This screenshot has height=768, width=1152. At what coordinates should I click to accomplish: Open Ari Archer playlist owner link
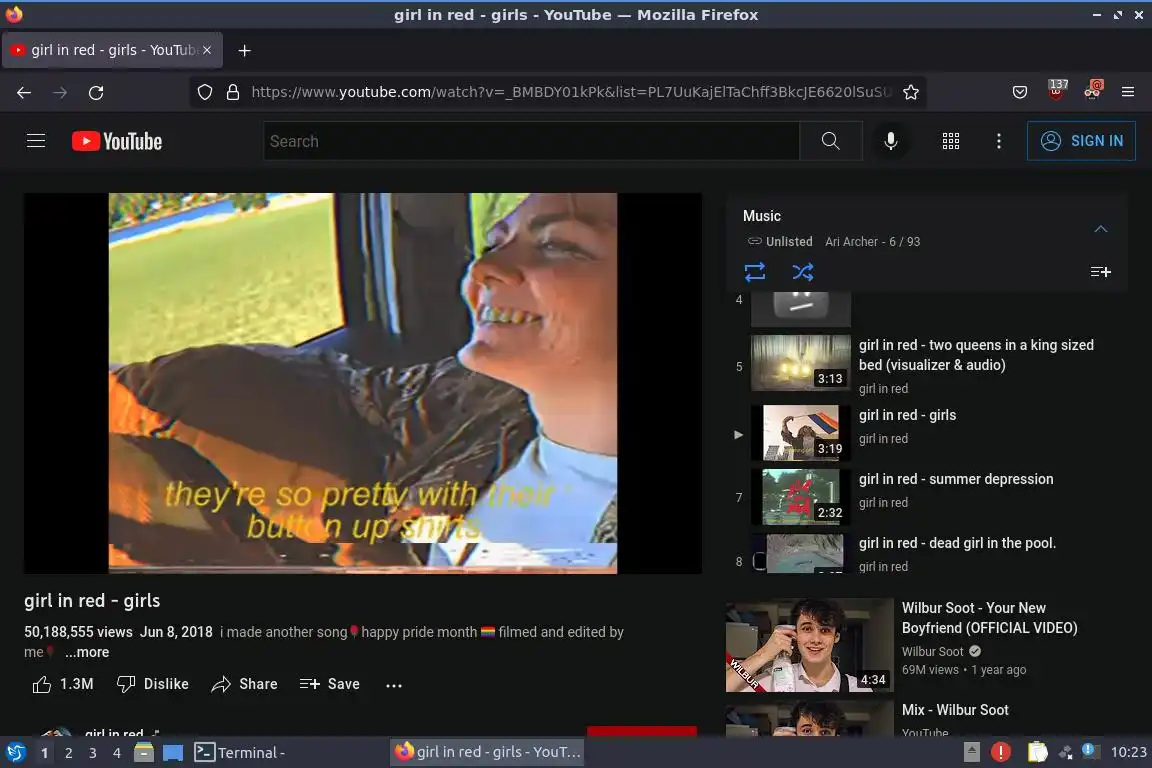pos(851,242)
